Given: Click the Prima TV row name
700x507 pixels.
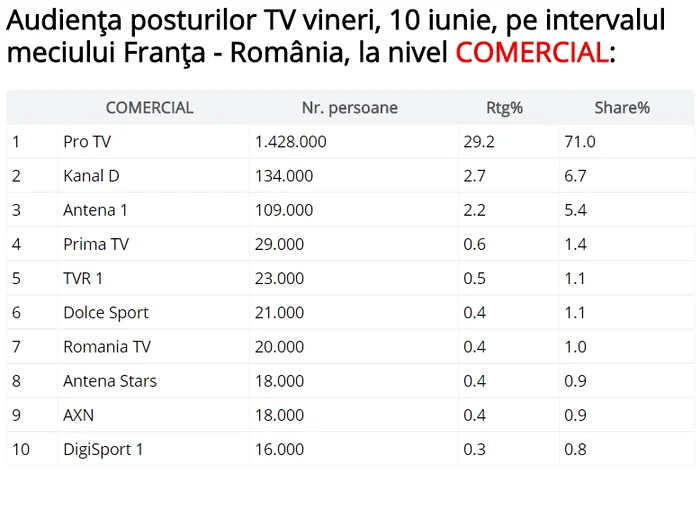Looking at the screenshot, I should [96, 244].
